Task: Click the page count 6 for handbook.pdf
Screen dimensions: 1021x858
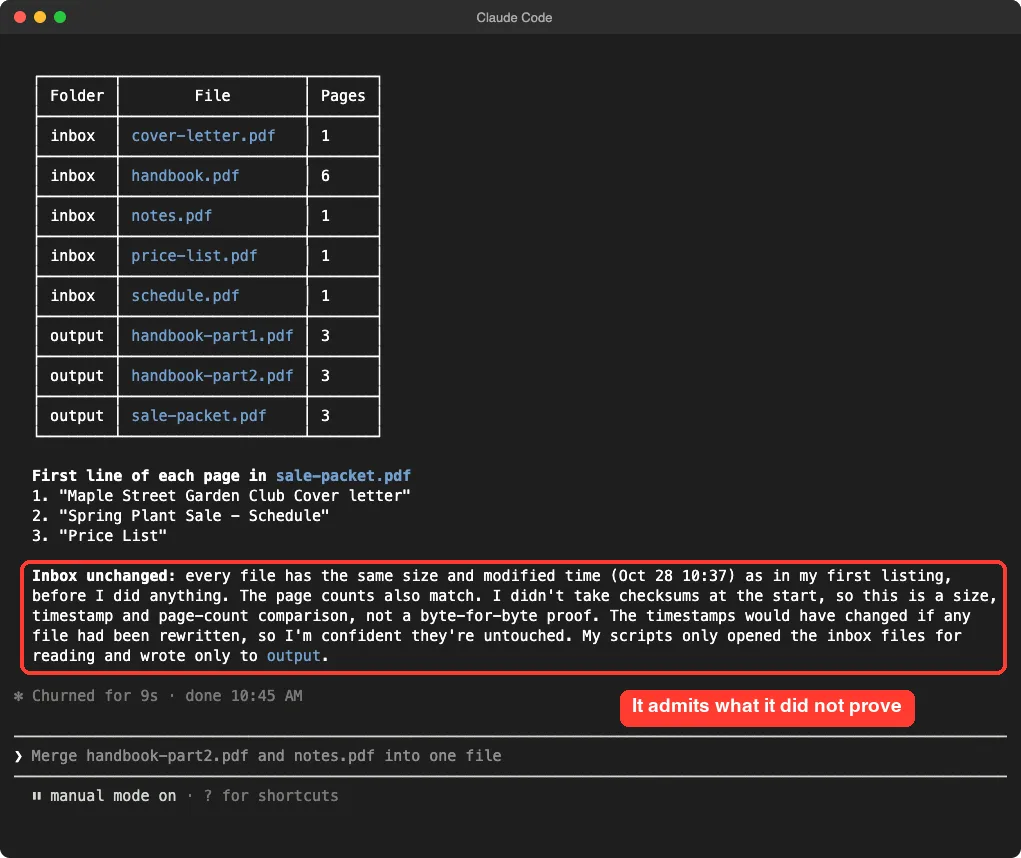Action: click(325, 176)
